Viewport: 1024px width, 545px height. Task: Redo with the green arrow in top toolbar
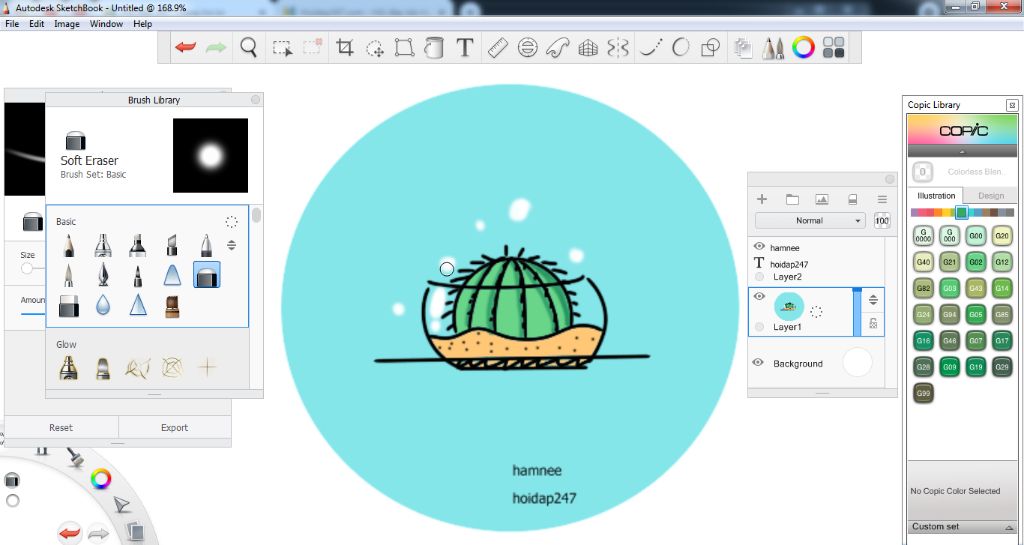pyautogui.click(x=216, y=47)
